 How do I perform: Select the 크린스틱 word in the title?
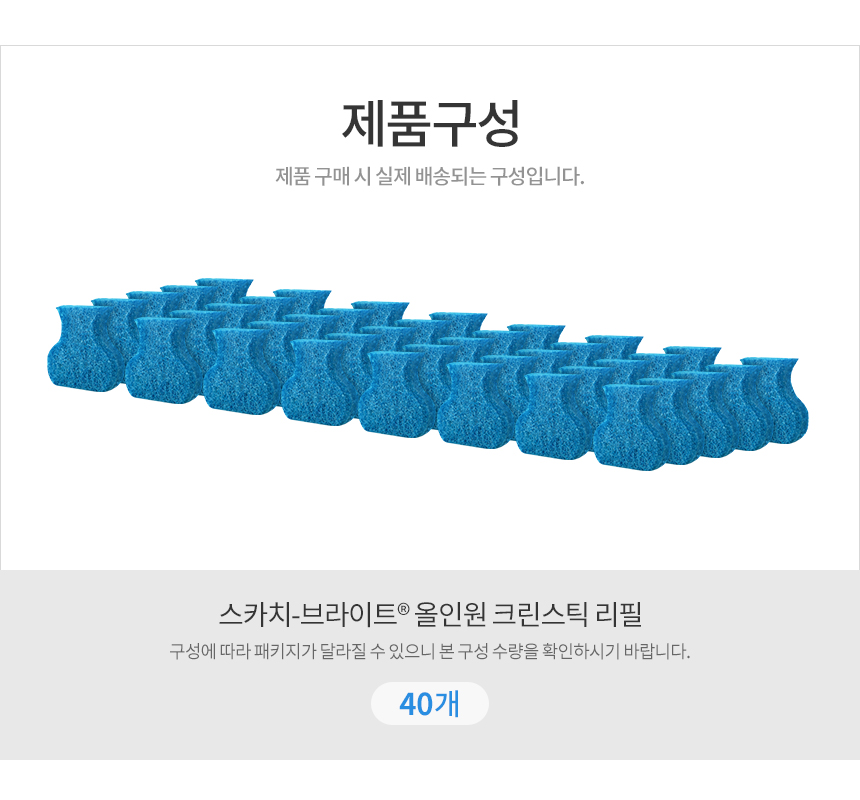tap(540, 614)
